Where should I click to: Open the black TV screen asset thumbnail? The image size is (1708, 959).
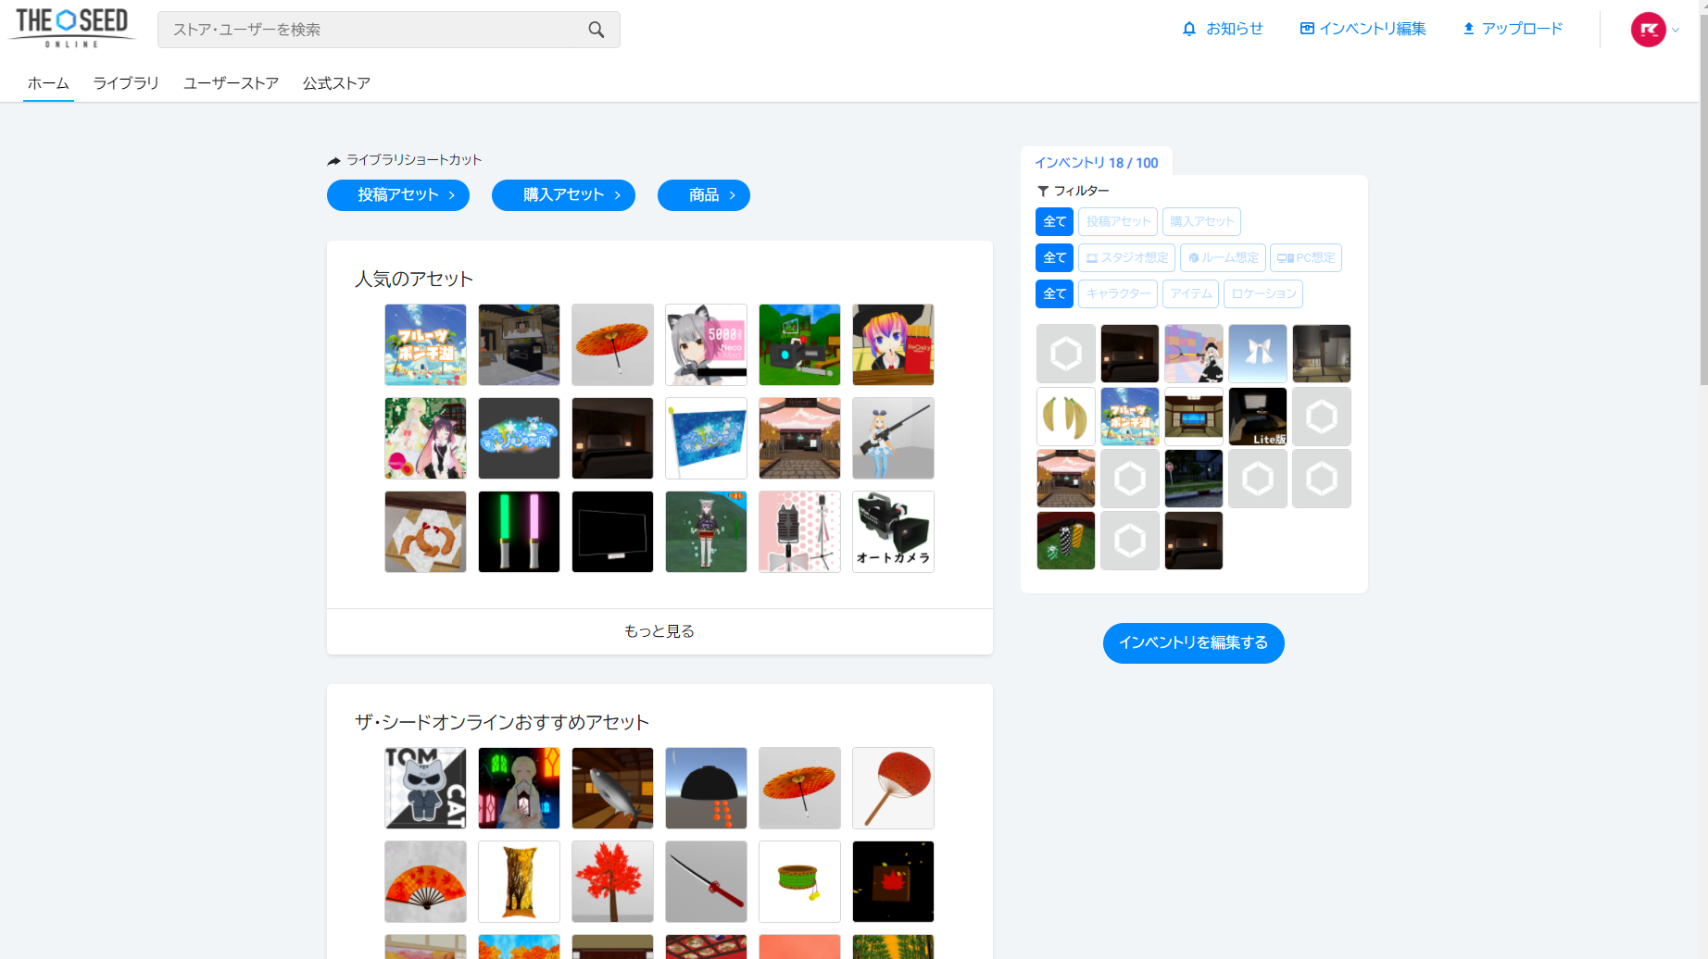point(613,532)
